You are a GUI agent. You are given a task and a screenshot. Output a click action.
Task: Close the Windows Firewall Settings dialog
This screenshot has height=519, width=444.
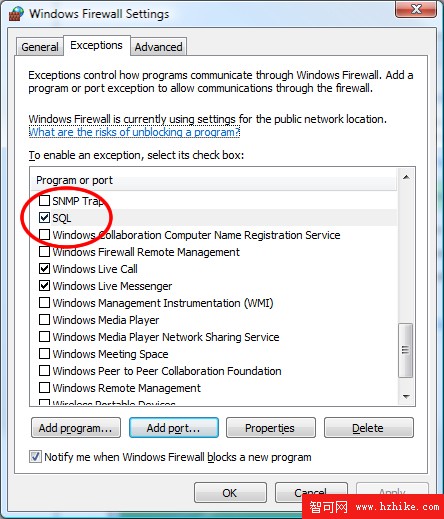click(416, 9)
